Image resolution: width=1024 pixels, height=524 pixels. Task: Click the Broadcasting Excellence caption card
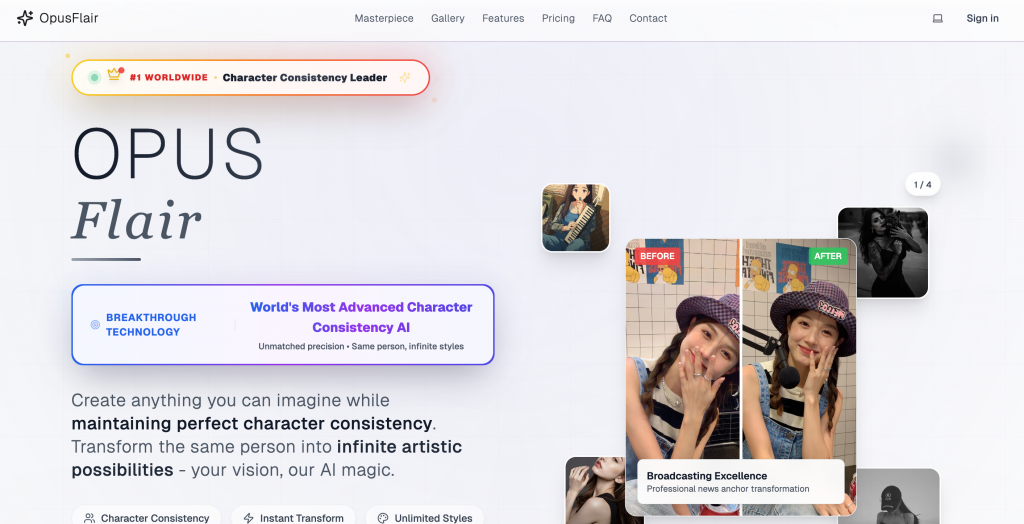[x=741, y=482]
